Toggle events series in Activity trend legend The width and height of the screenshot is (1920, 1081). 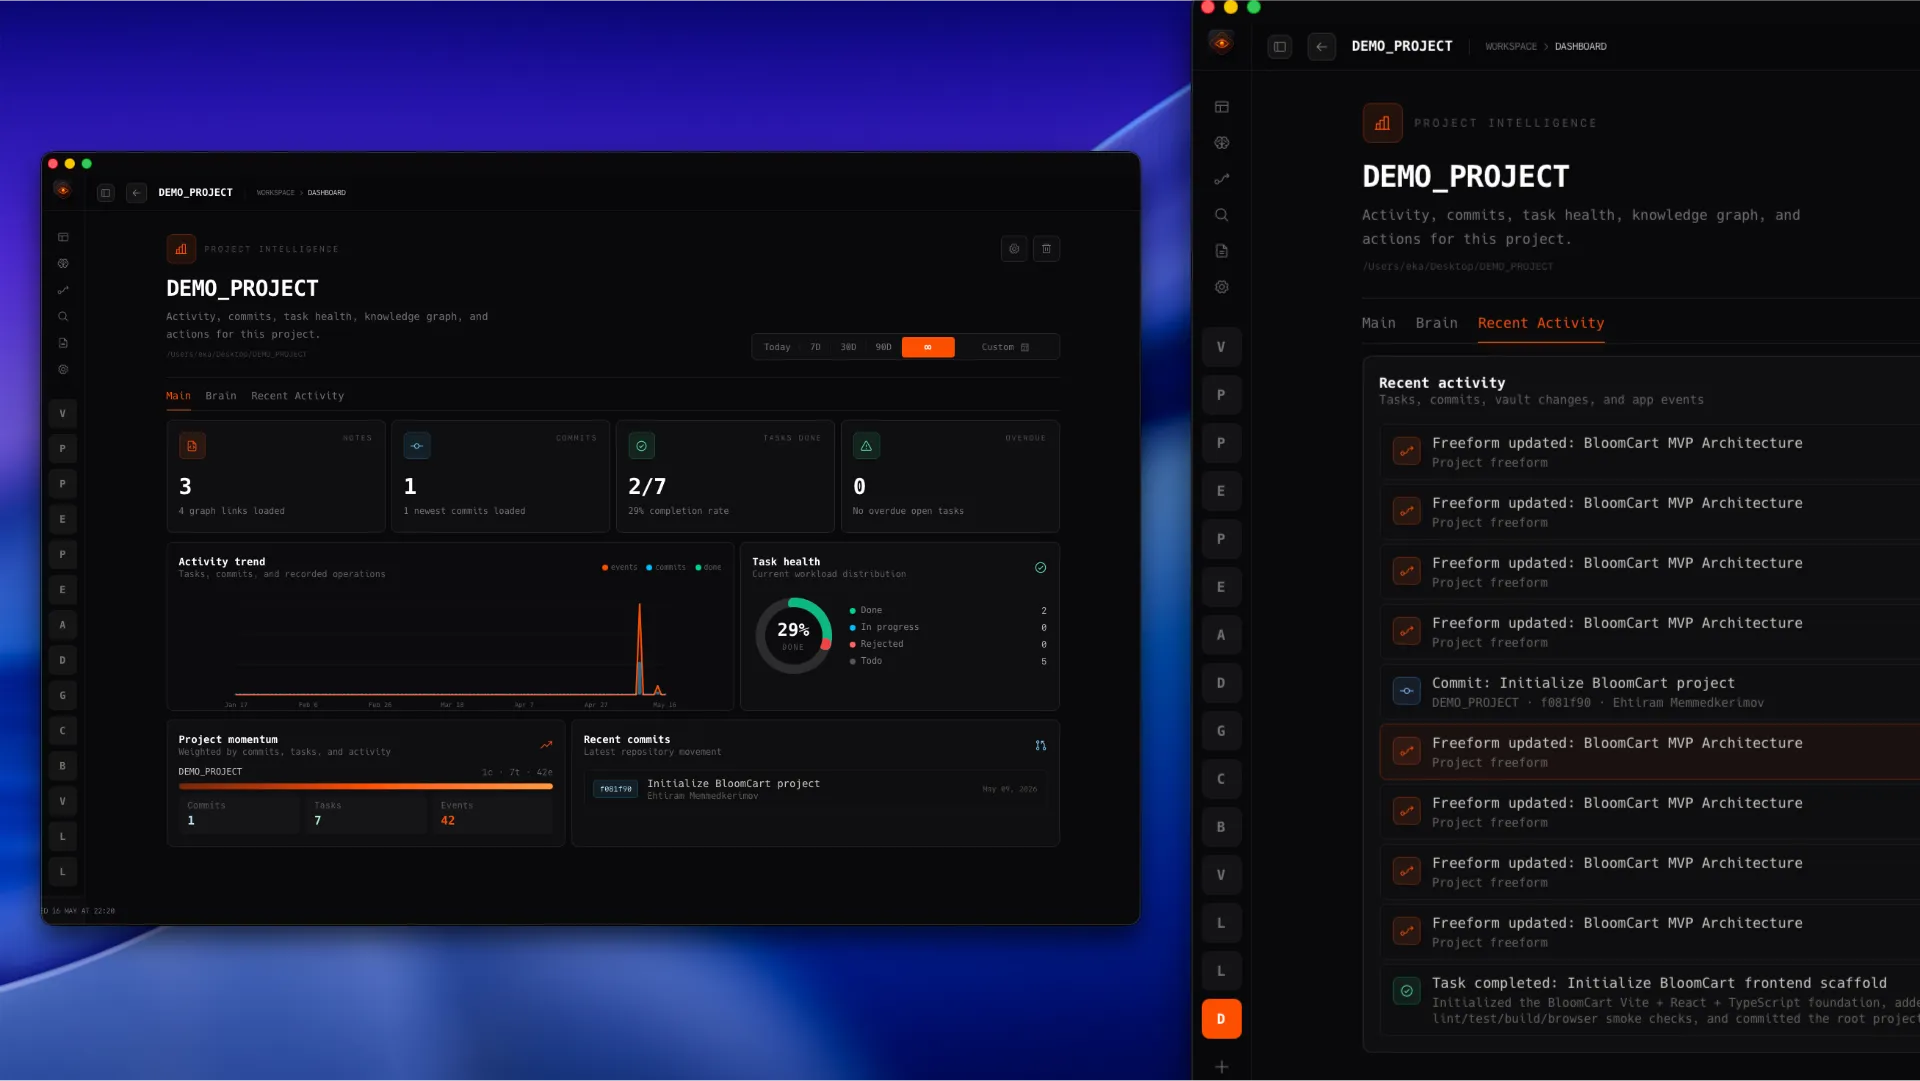(x=619, y=567)
